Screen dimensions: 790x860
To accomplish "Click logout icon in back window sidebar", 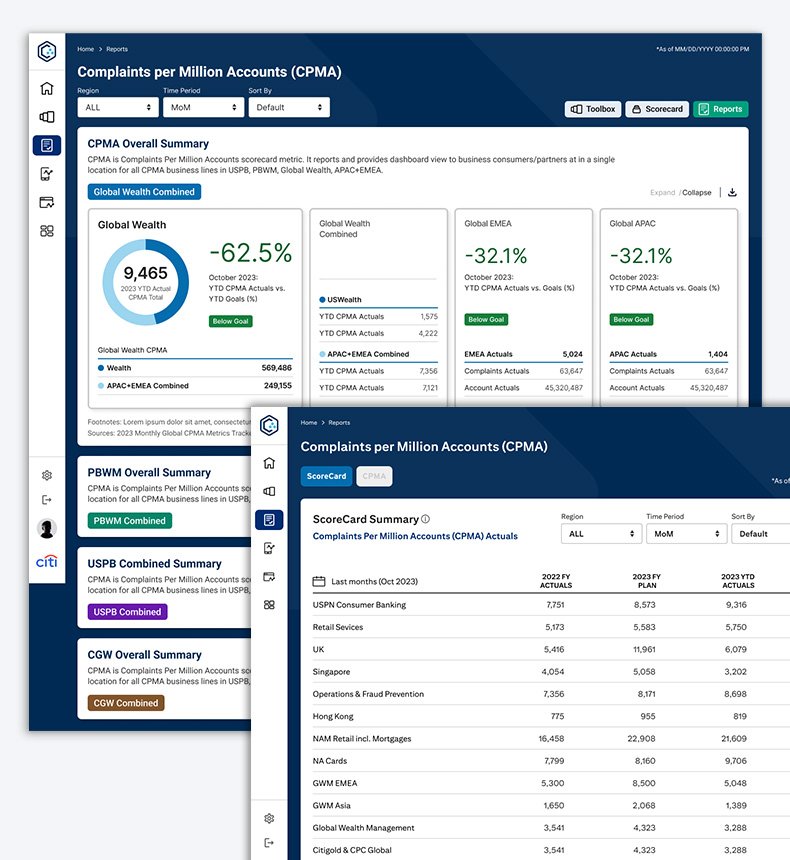I will coord(47,500).
